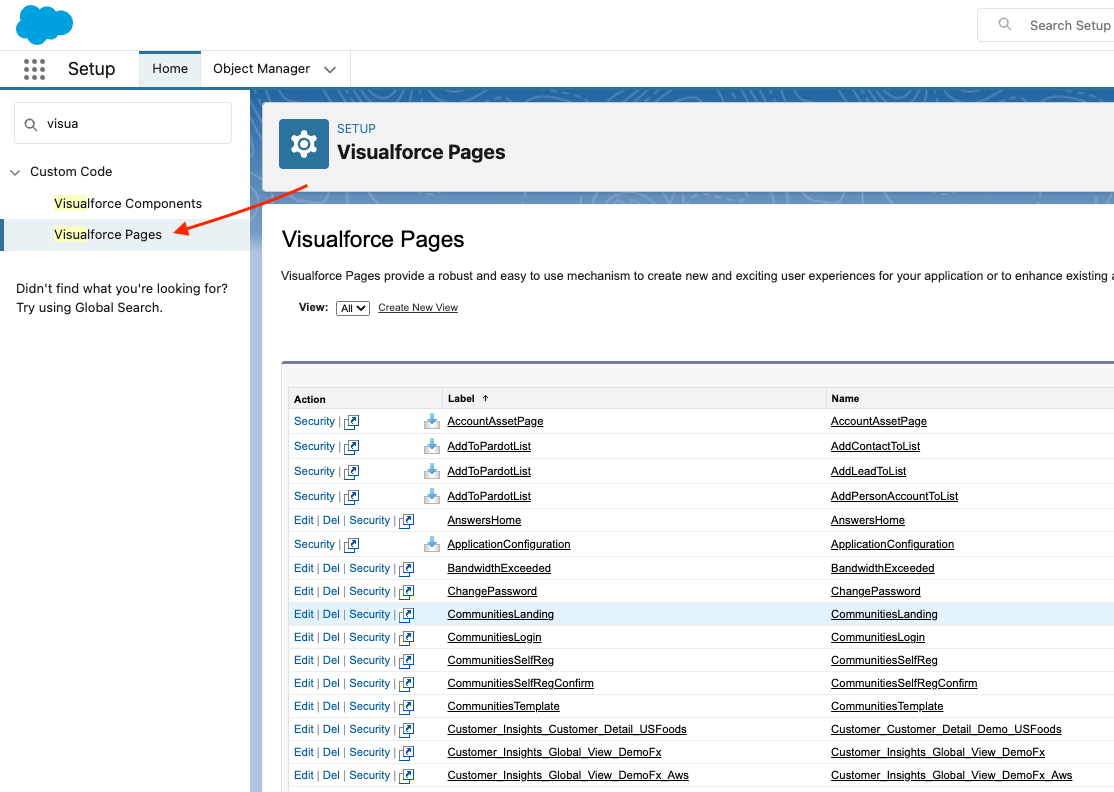Viewport: 1114px width, 792px height.
Task: Click the Create New View link
Action: pyautogui.click(x=418, y=308)
